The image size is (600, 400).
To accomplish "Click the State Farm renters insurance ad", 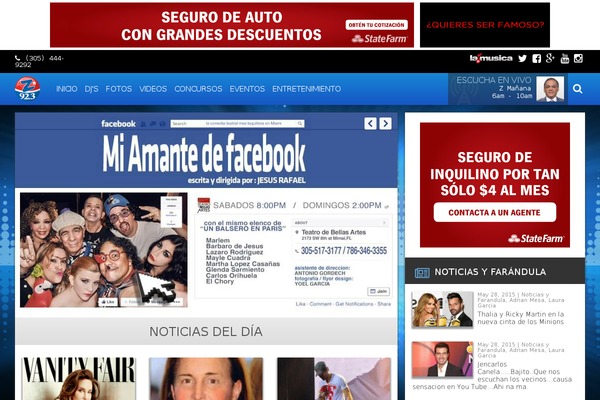I will point(495,185).
